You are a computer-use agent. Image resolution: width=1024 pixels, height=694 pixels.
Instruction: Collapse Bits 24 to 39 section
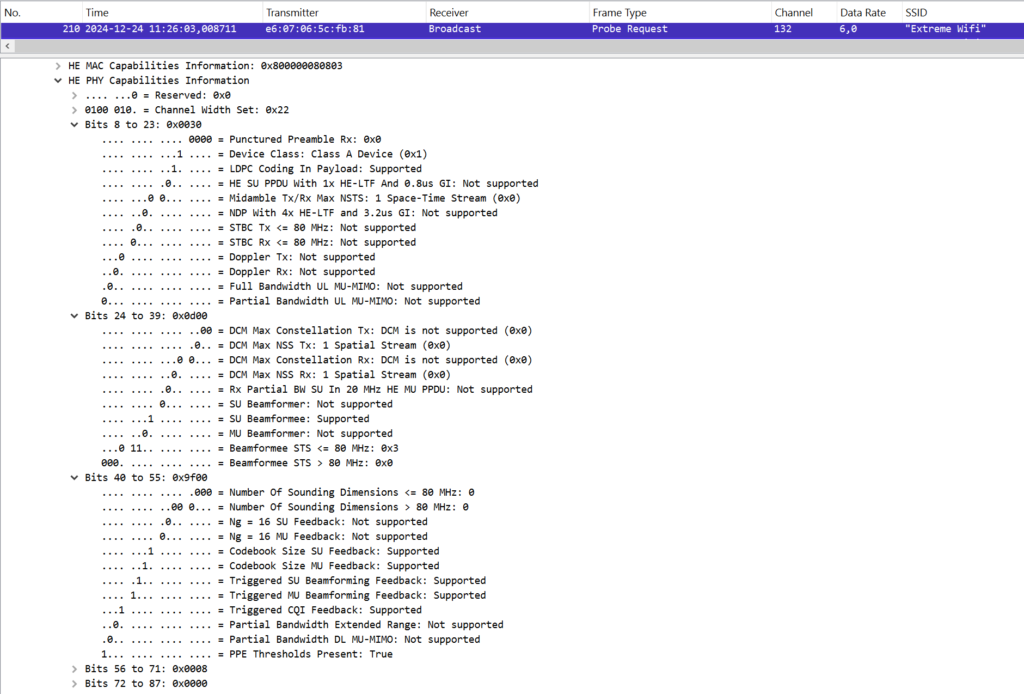(74, 316)
